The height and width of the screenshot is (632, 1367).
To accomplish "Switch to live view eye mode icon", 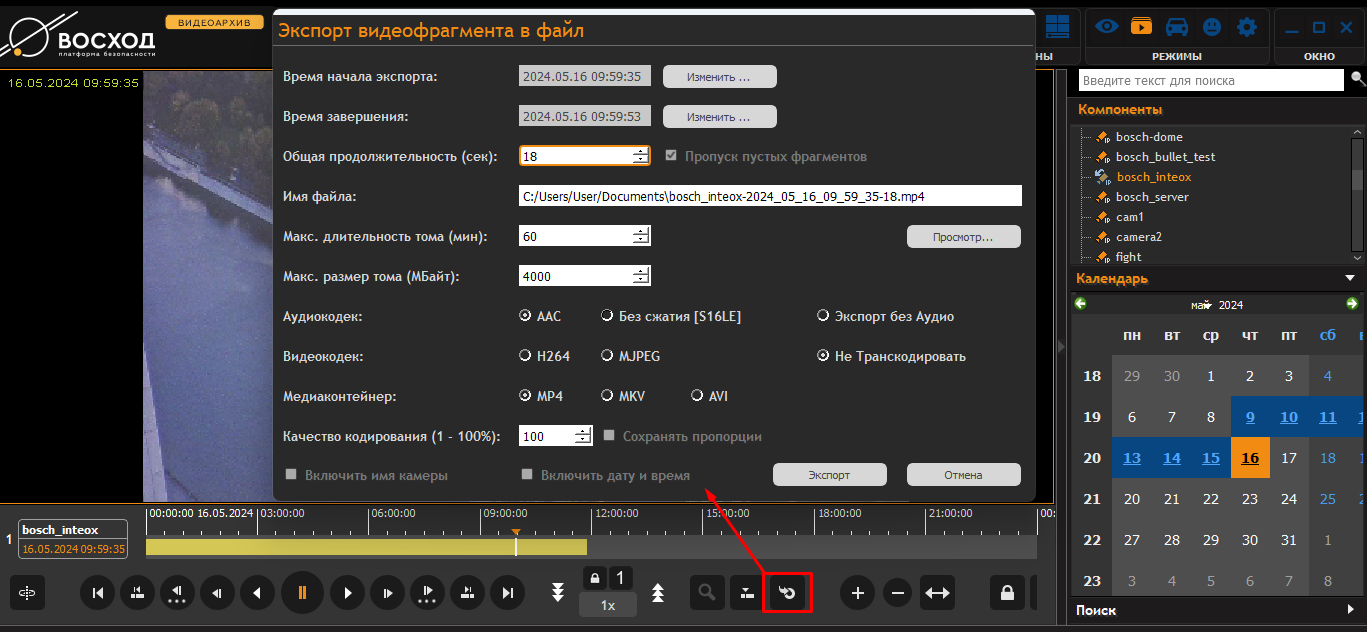I will click(x=1106, y=27).
